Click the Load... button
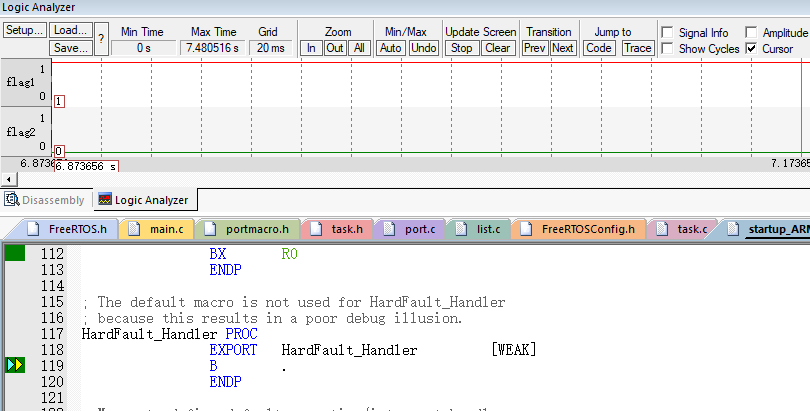 point(71,30)
